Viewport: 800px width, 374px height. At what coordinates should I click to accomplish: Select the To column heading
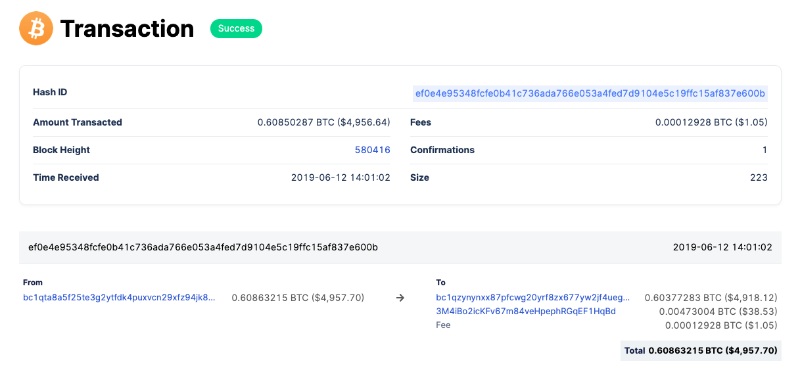(x=441, y=282)
